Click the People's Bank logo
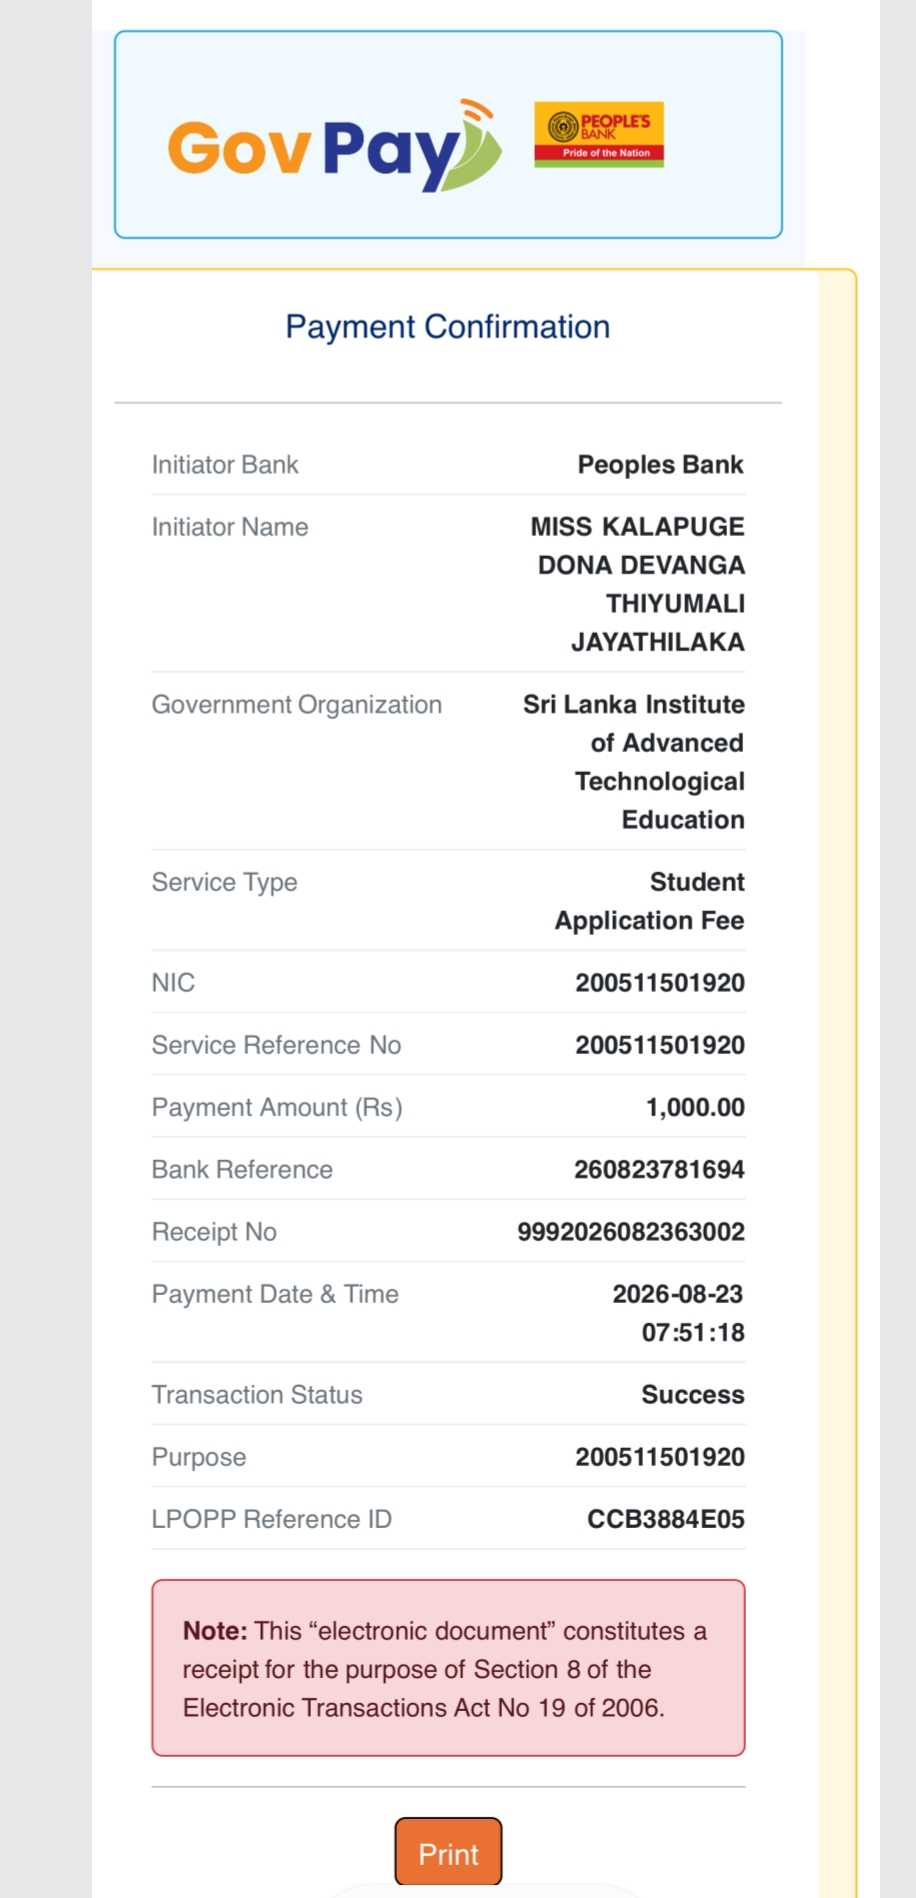 coord(599,134)
